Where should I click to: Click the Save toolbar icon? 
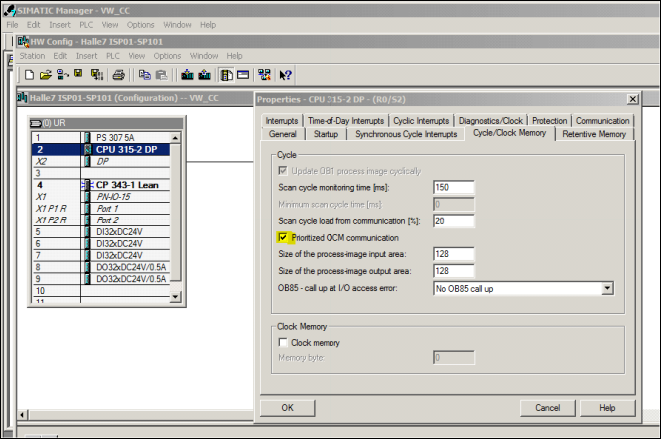point(79,75)
